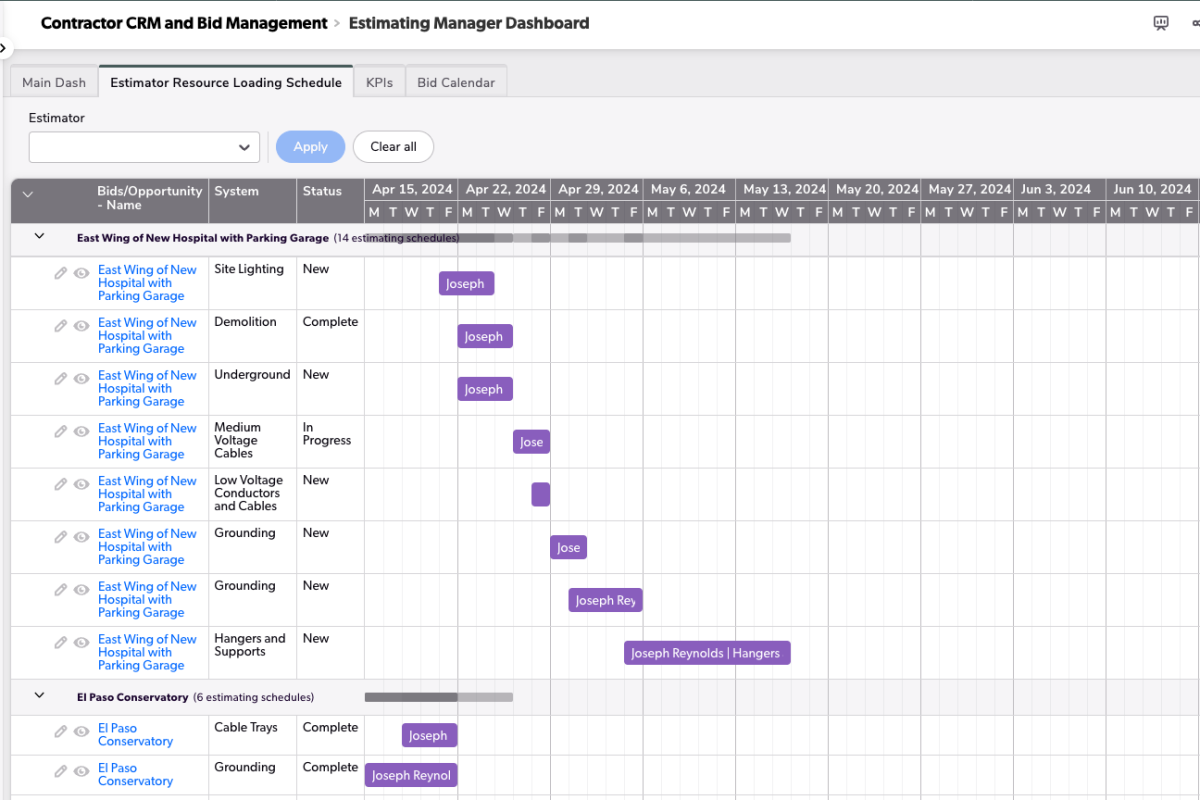Click edit pencil for Underground row
The width and height of the screenshot is (1200, 800).
tap(61, 378)
